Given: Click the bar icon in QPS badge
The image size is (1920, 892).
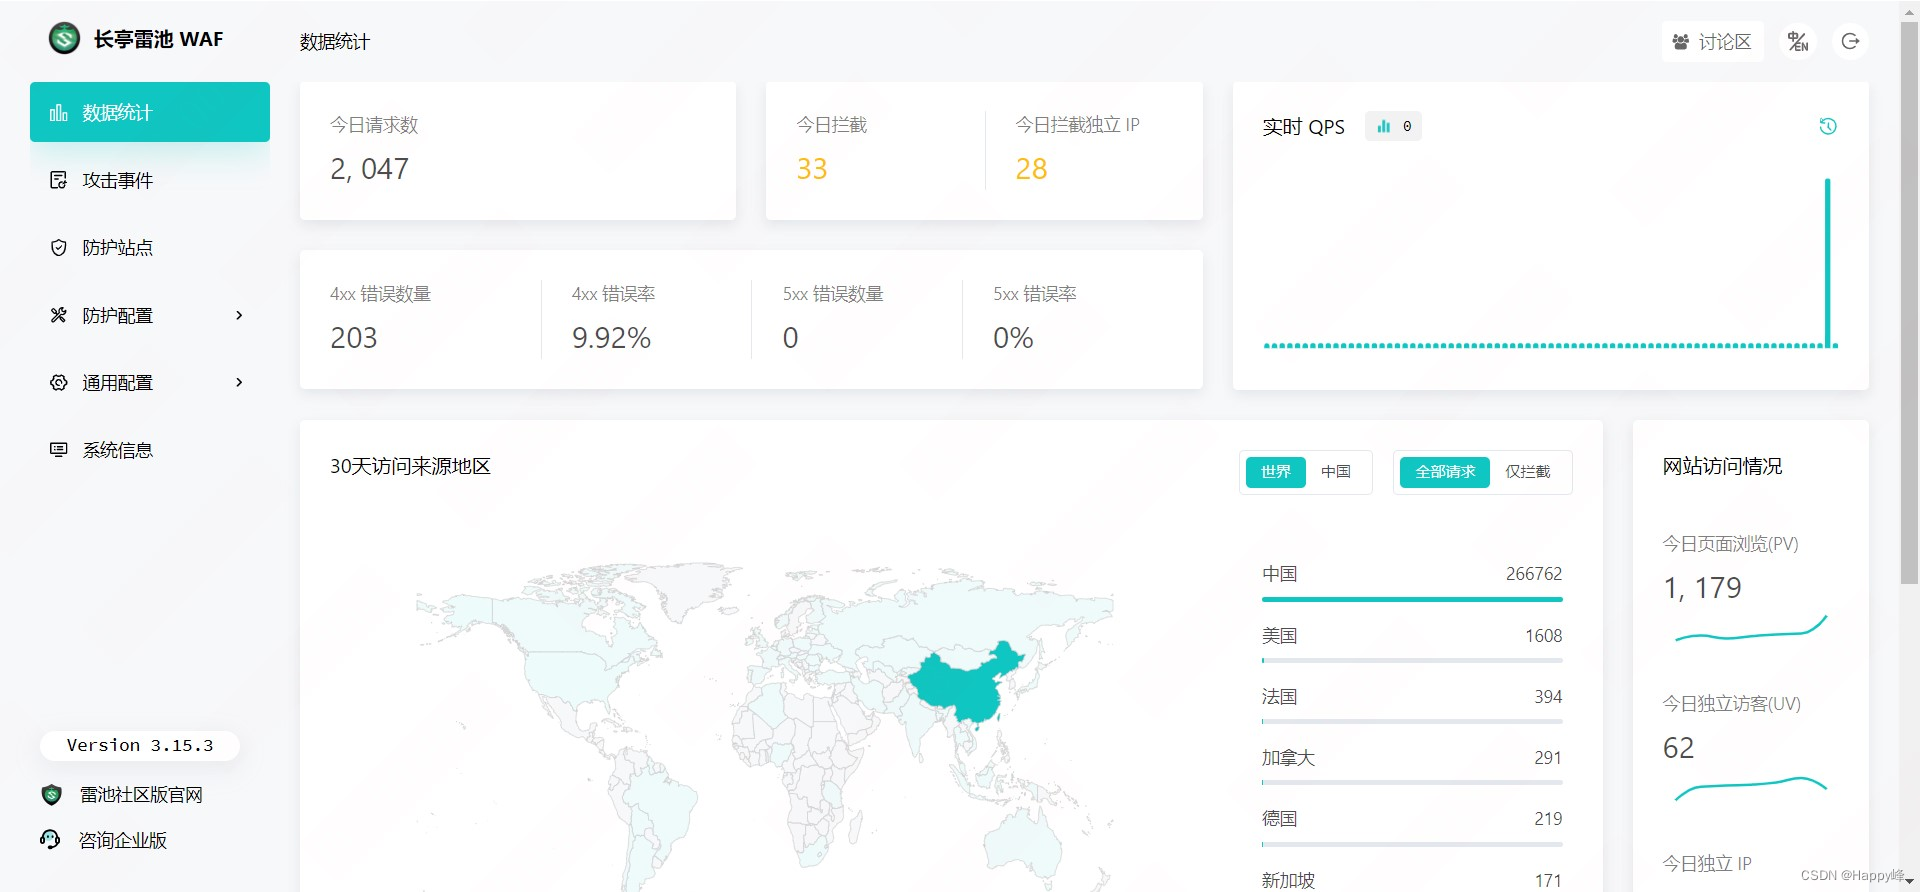Looking at the screenshot, I should [x=1384, y=126].
